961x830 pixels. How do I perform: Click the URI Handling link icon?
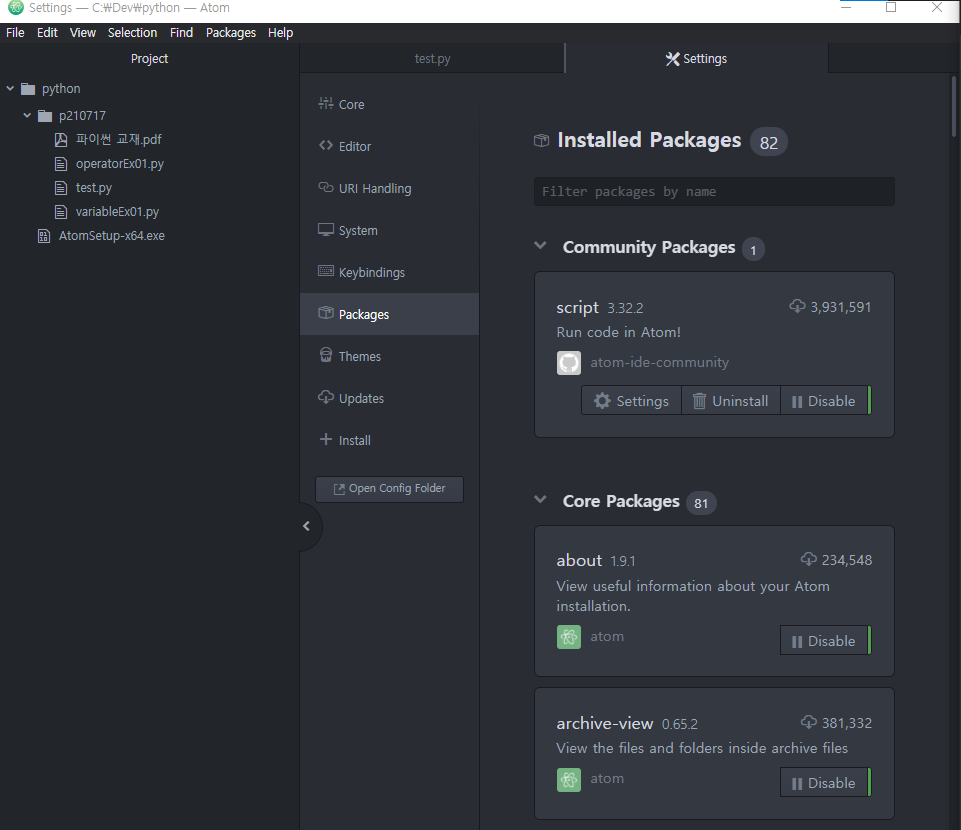[x=325, y=188]
